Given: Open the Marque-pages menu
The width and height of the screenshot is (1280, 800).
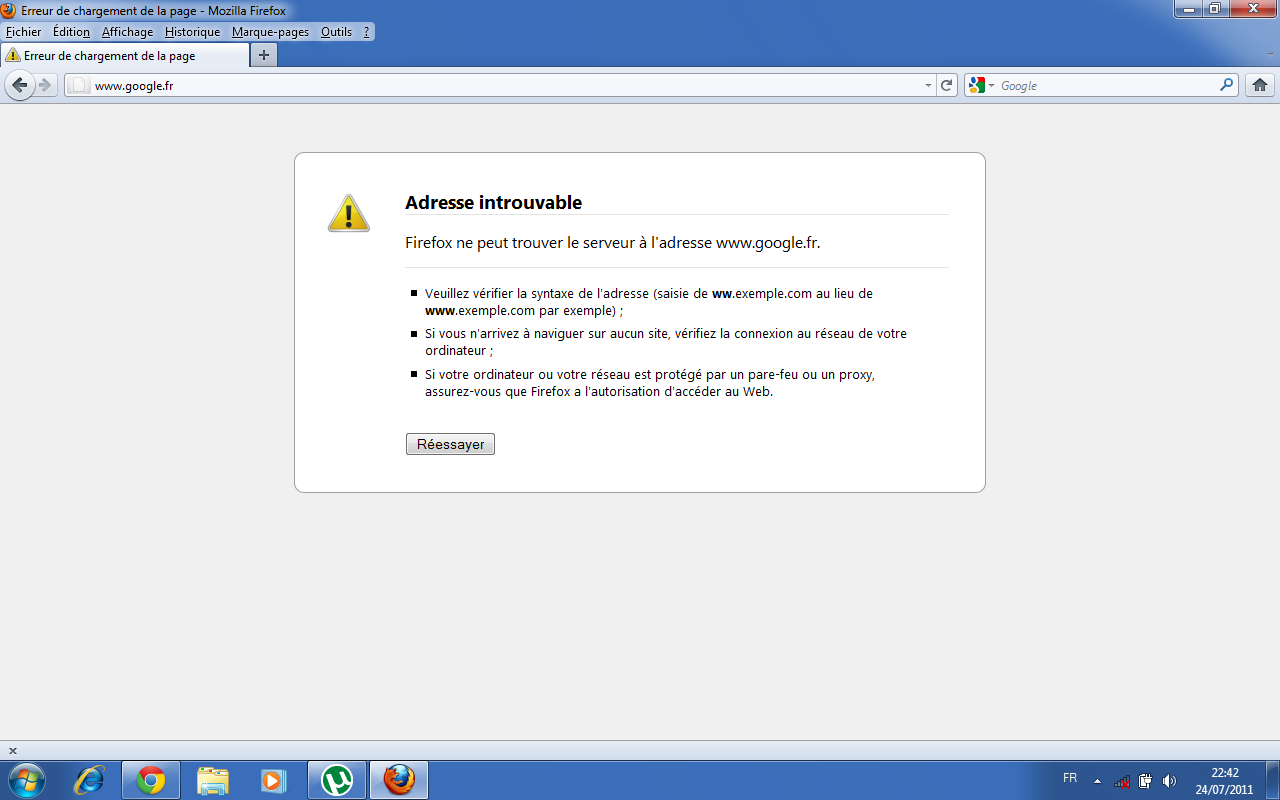Looking at the screenshot, I should [272, 32].
